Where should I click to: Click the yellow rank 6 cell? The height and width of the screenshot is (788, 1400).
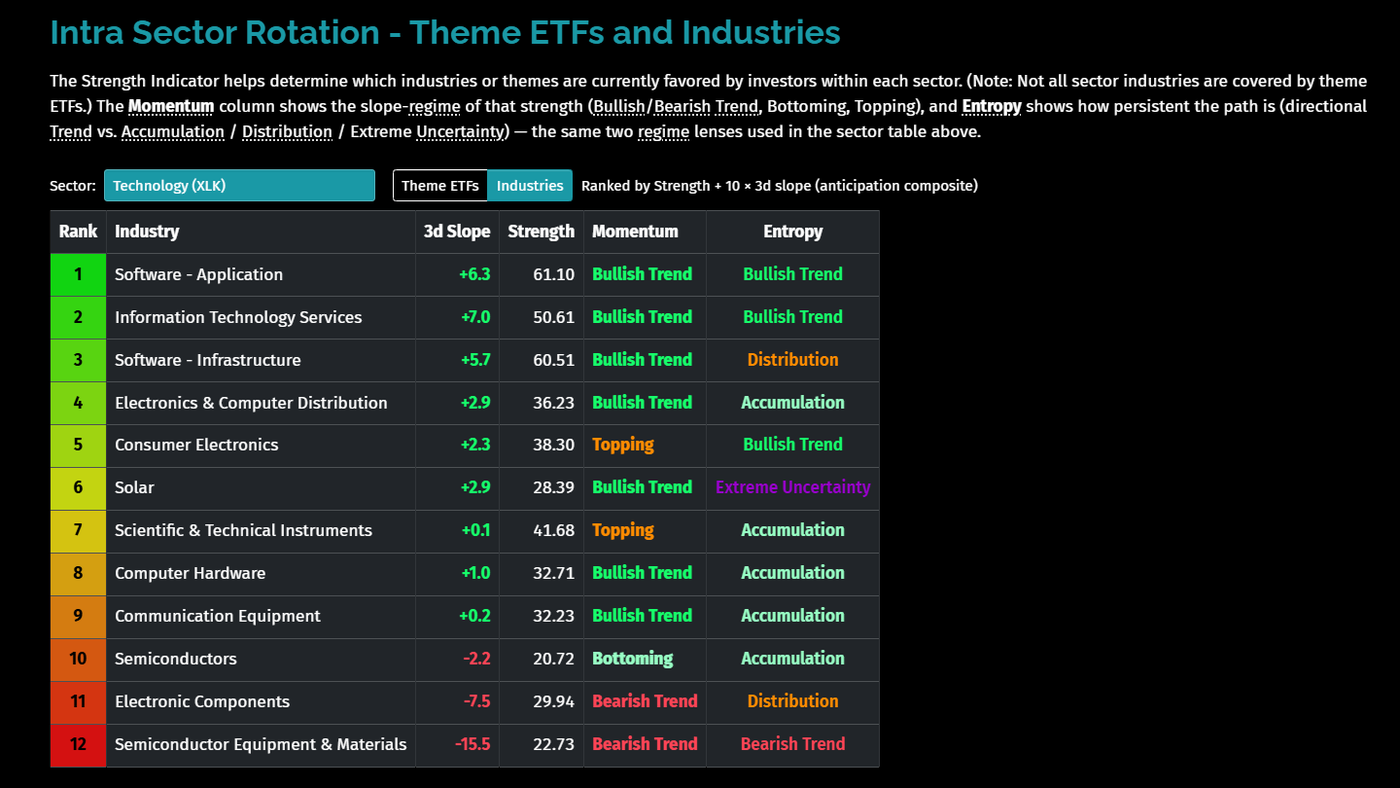pyautogui.click(x=78, y=487)
